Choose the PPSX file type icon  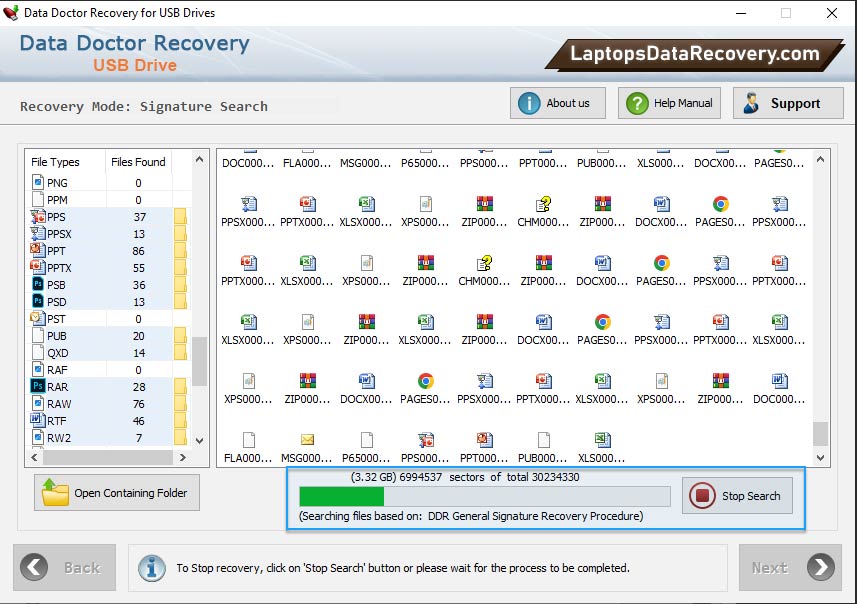[x=38, y=233]
